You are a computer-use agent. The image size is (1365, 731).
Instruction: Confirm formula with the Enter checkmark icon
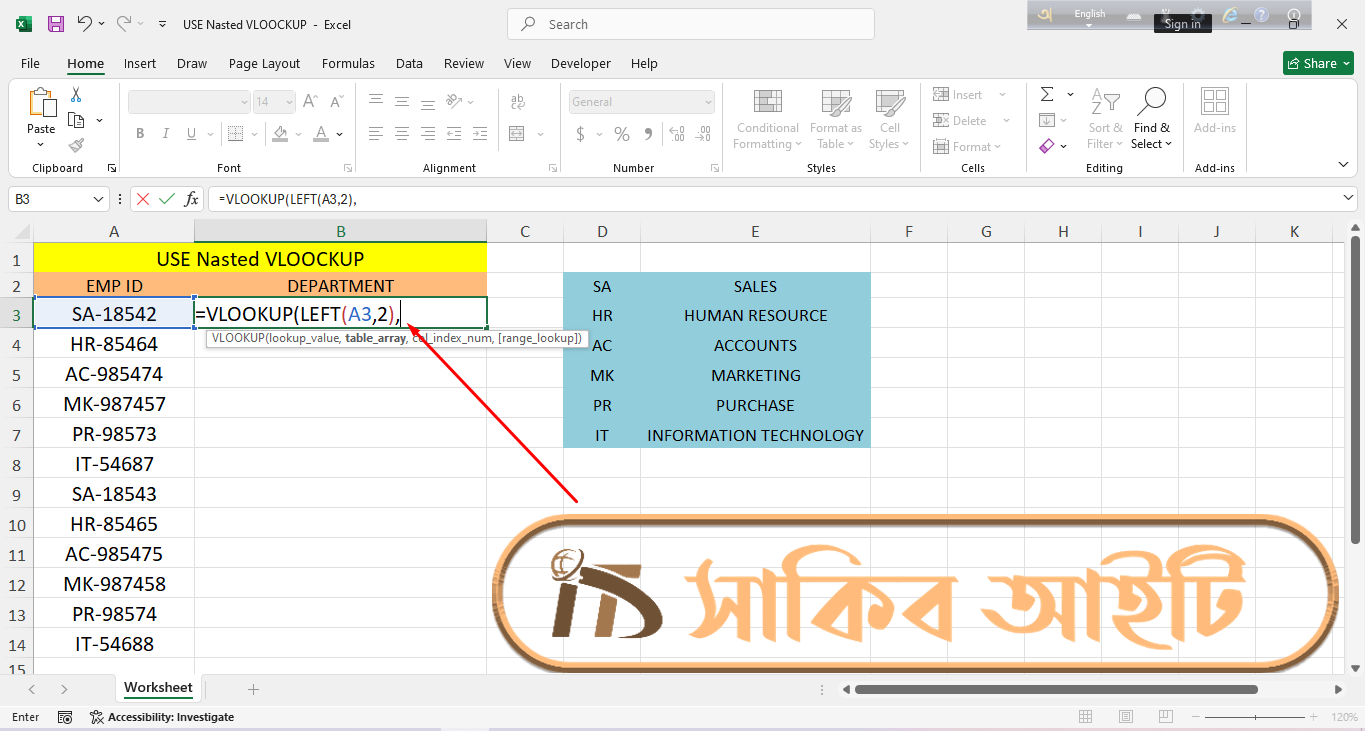tap(167, 199)
